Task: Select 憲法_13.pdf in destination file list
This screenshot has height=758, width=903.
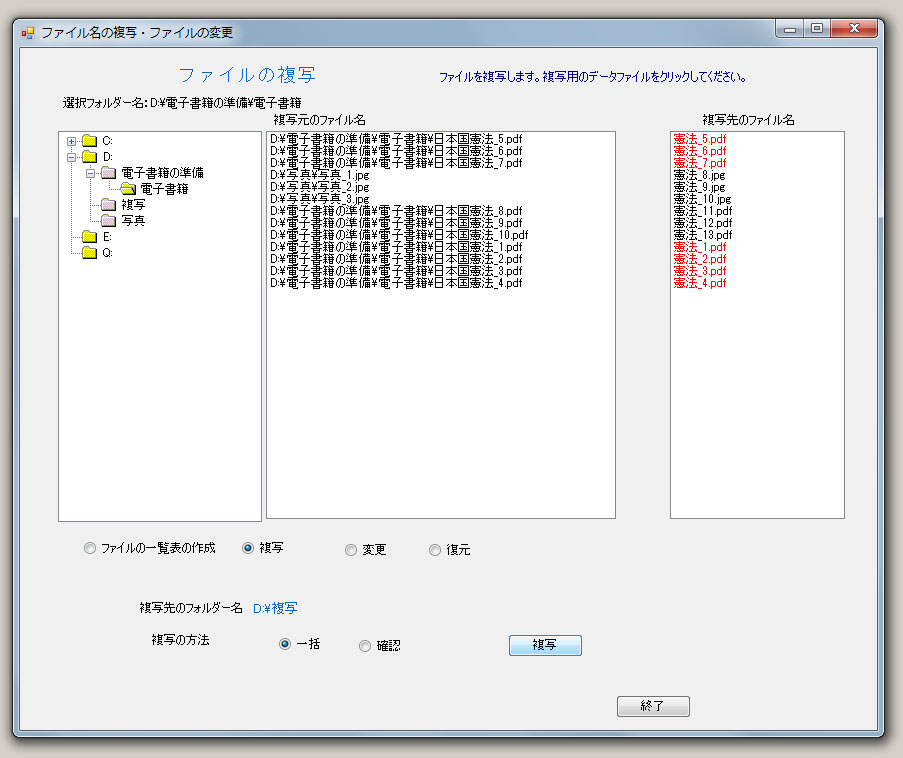Action: [x=702, y=235]
